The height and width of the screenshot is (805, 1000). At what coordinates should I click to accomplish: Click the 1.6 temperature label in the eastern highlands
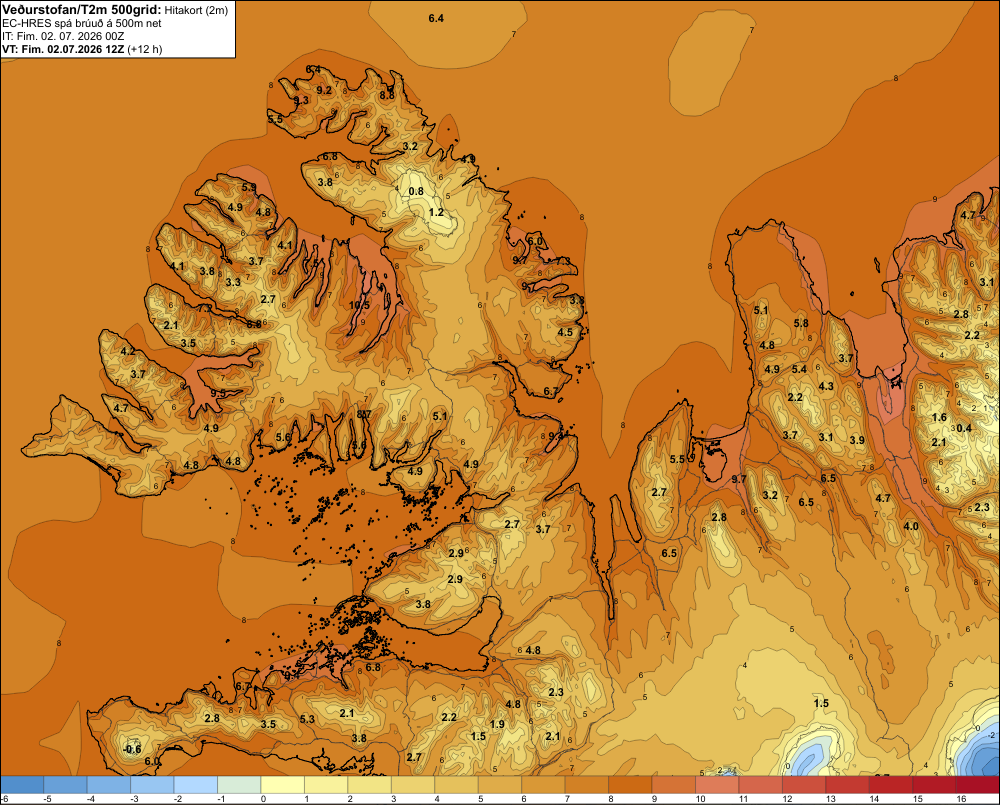click(939, 418)
